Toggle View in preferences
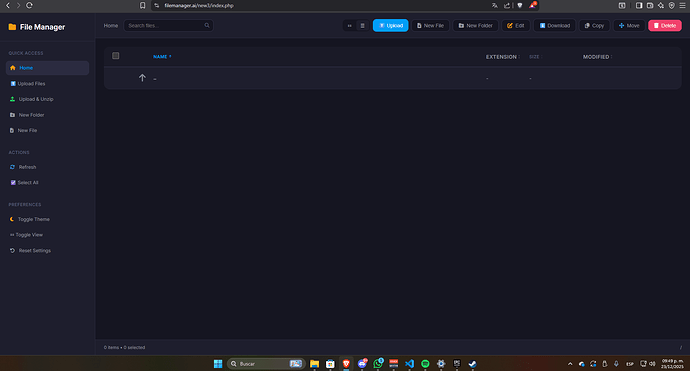This screenshot has height=371, width=690. coord(48,235)
